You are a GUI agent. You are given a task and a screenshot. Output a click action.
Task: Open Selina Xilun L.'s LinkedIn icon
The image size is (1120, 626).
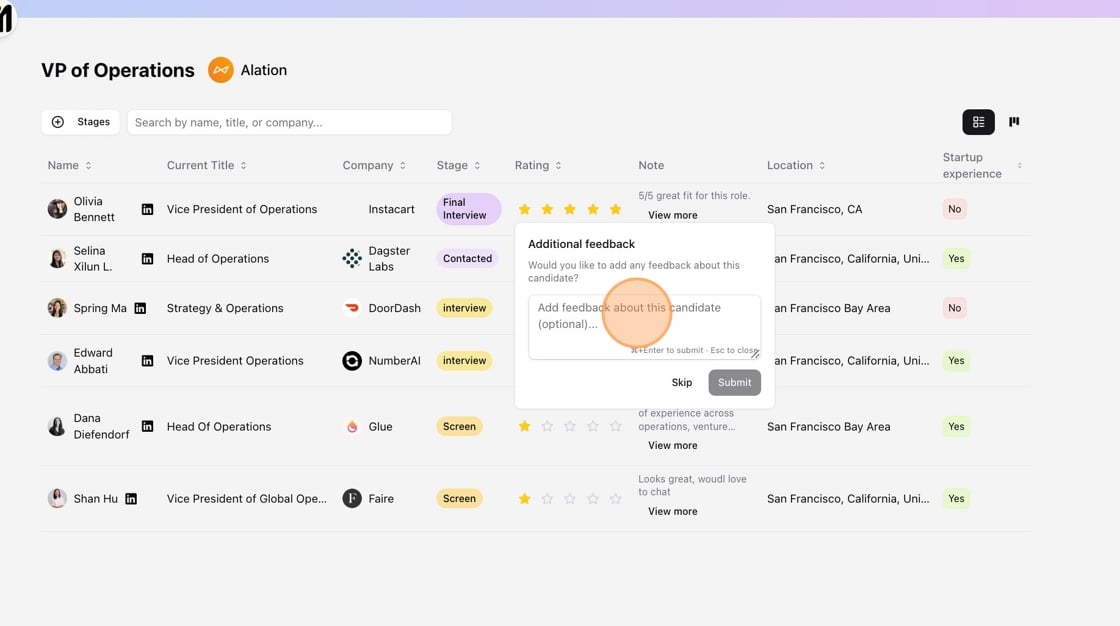pyautogui.click(x=147, y=259)
